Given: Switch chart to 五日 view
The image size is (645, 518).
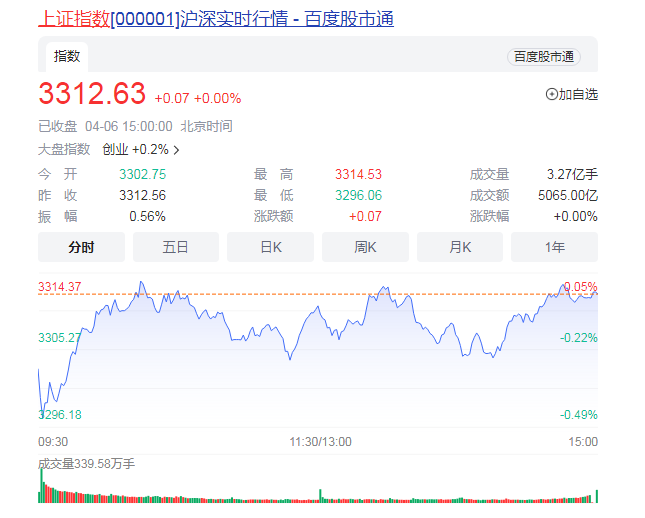Looking at the screenshot, I should pos(176,247).
